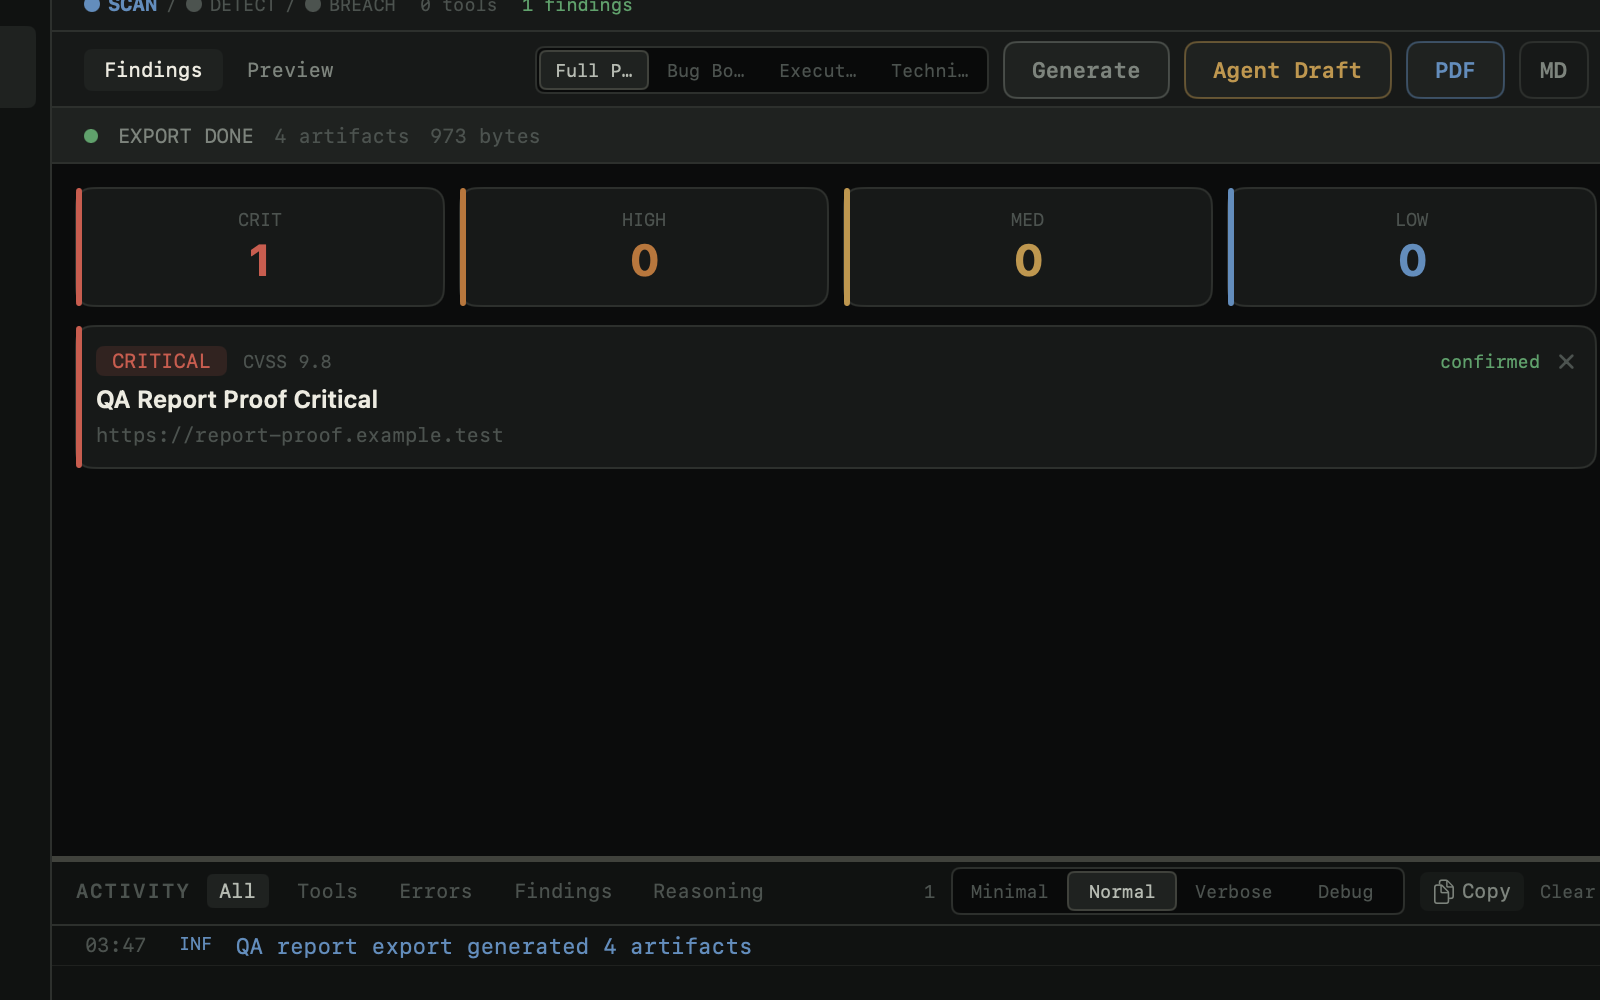Select the Bug Bo… report template
Image resolution: width=1600 pixels, height=1000 pixels.
[706, 70]
